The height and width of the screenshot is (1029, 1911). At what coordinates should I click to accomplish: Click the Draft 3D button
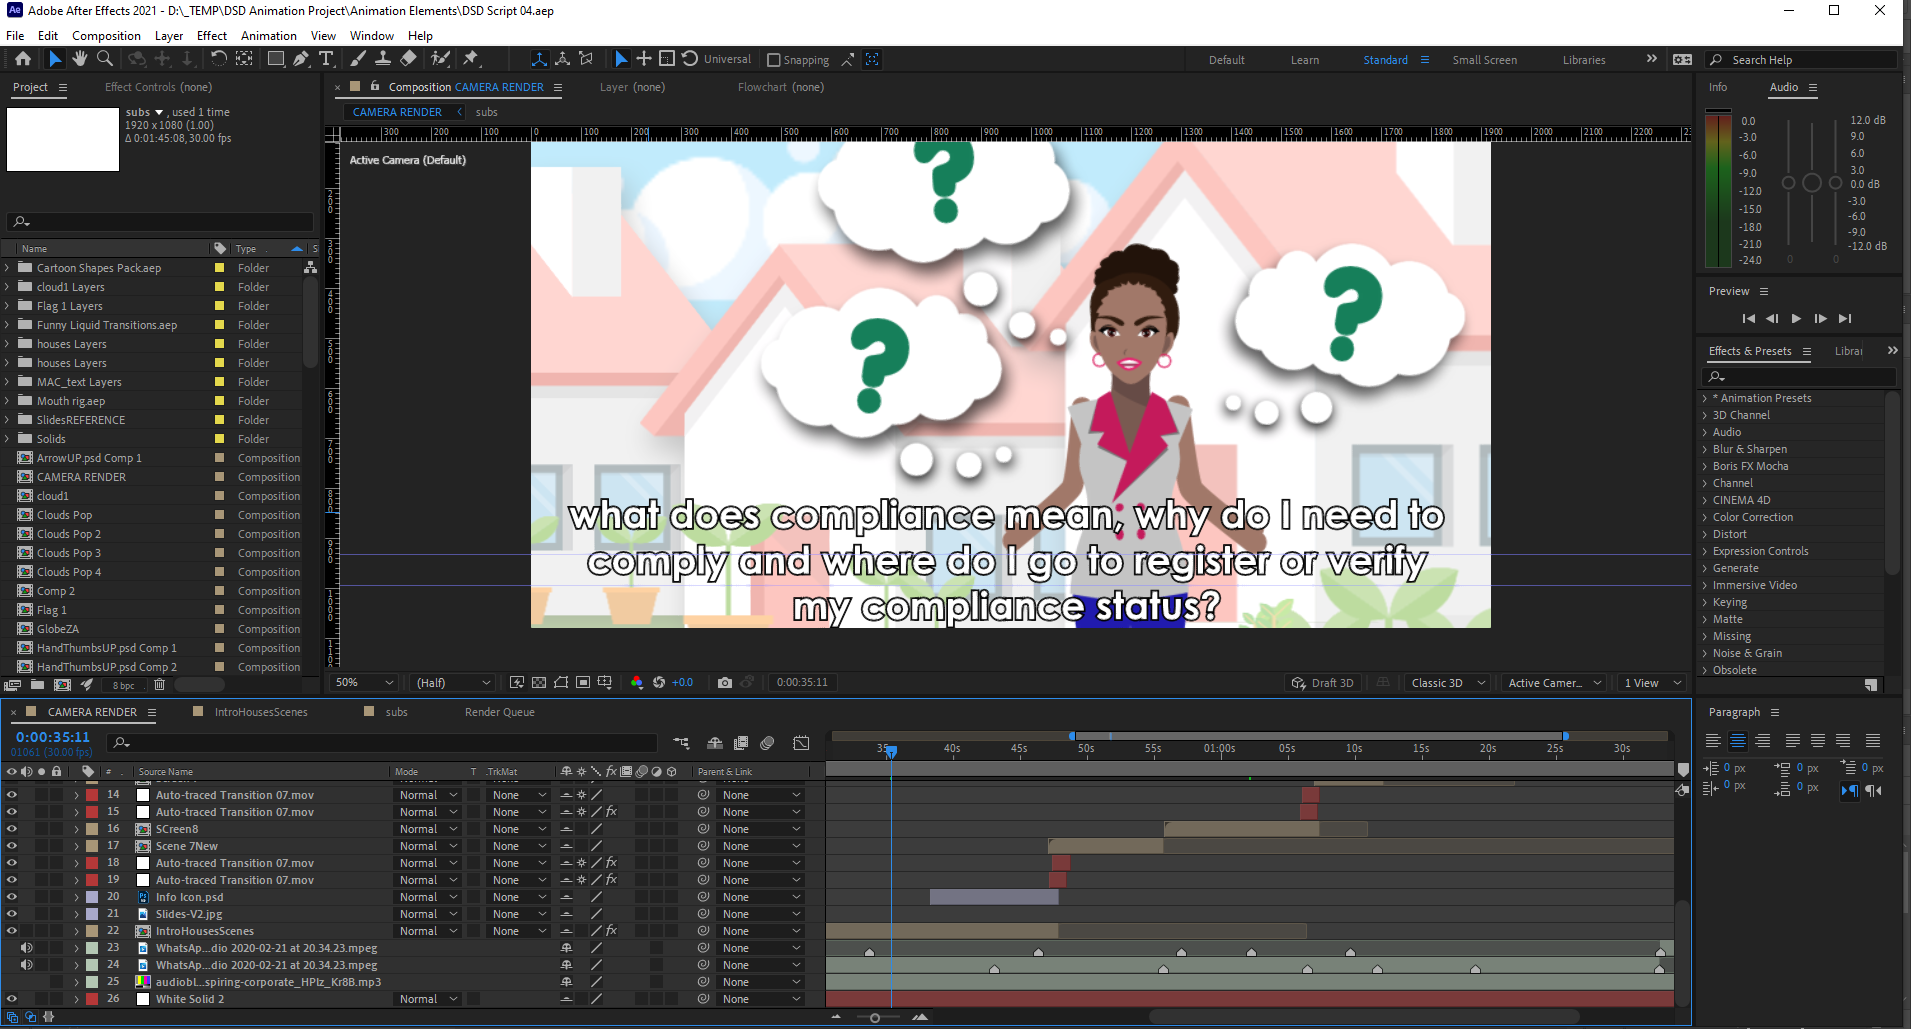click(1322, 683)
